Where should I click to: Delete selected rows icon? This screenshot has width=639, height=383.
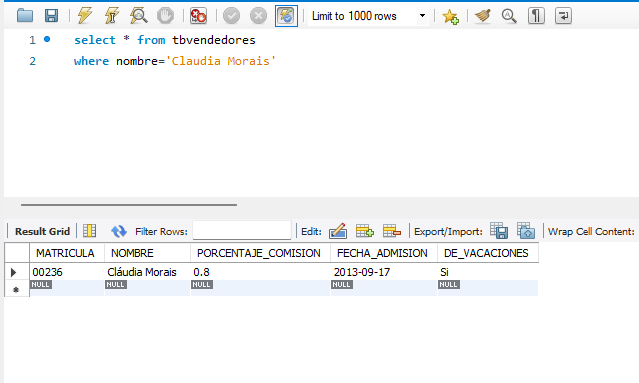coord(392,231)
